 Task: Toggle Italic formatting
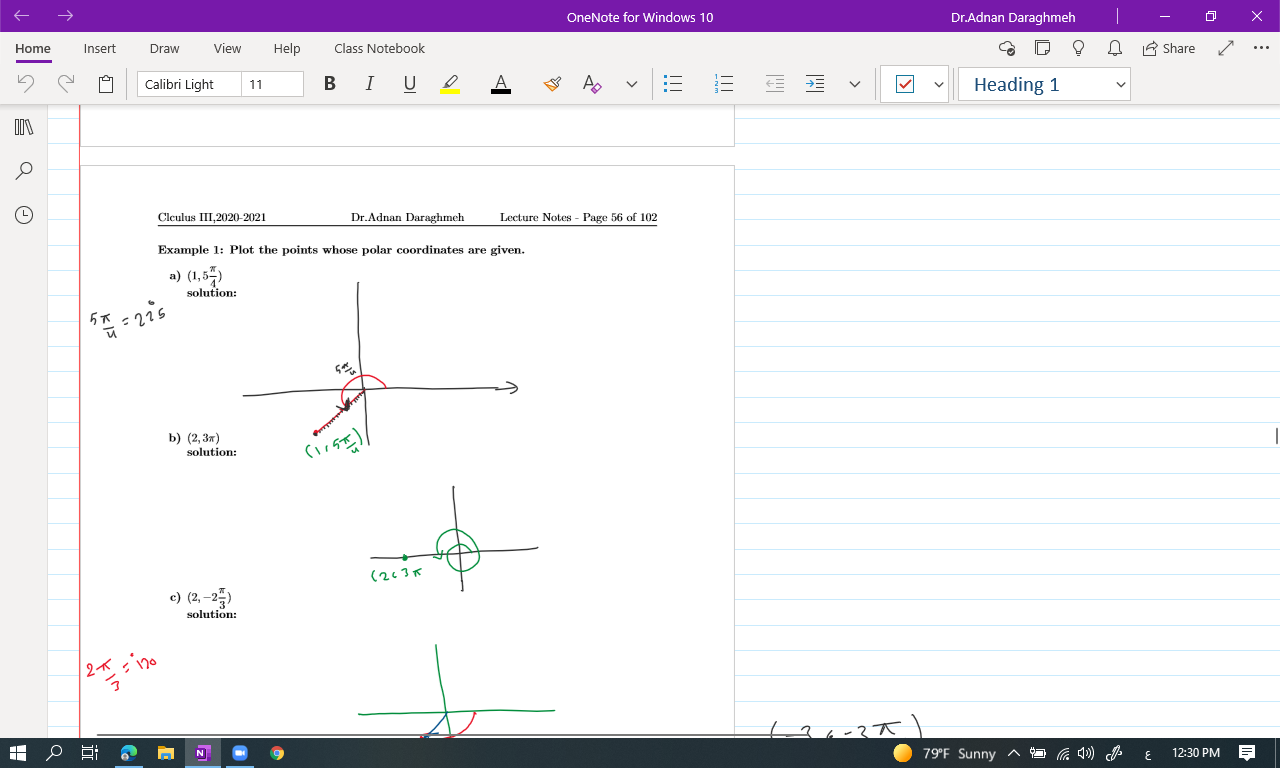[x=370, y=84]
